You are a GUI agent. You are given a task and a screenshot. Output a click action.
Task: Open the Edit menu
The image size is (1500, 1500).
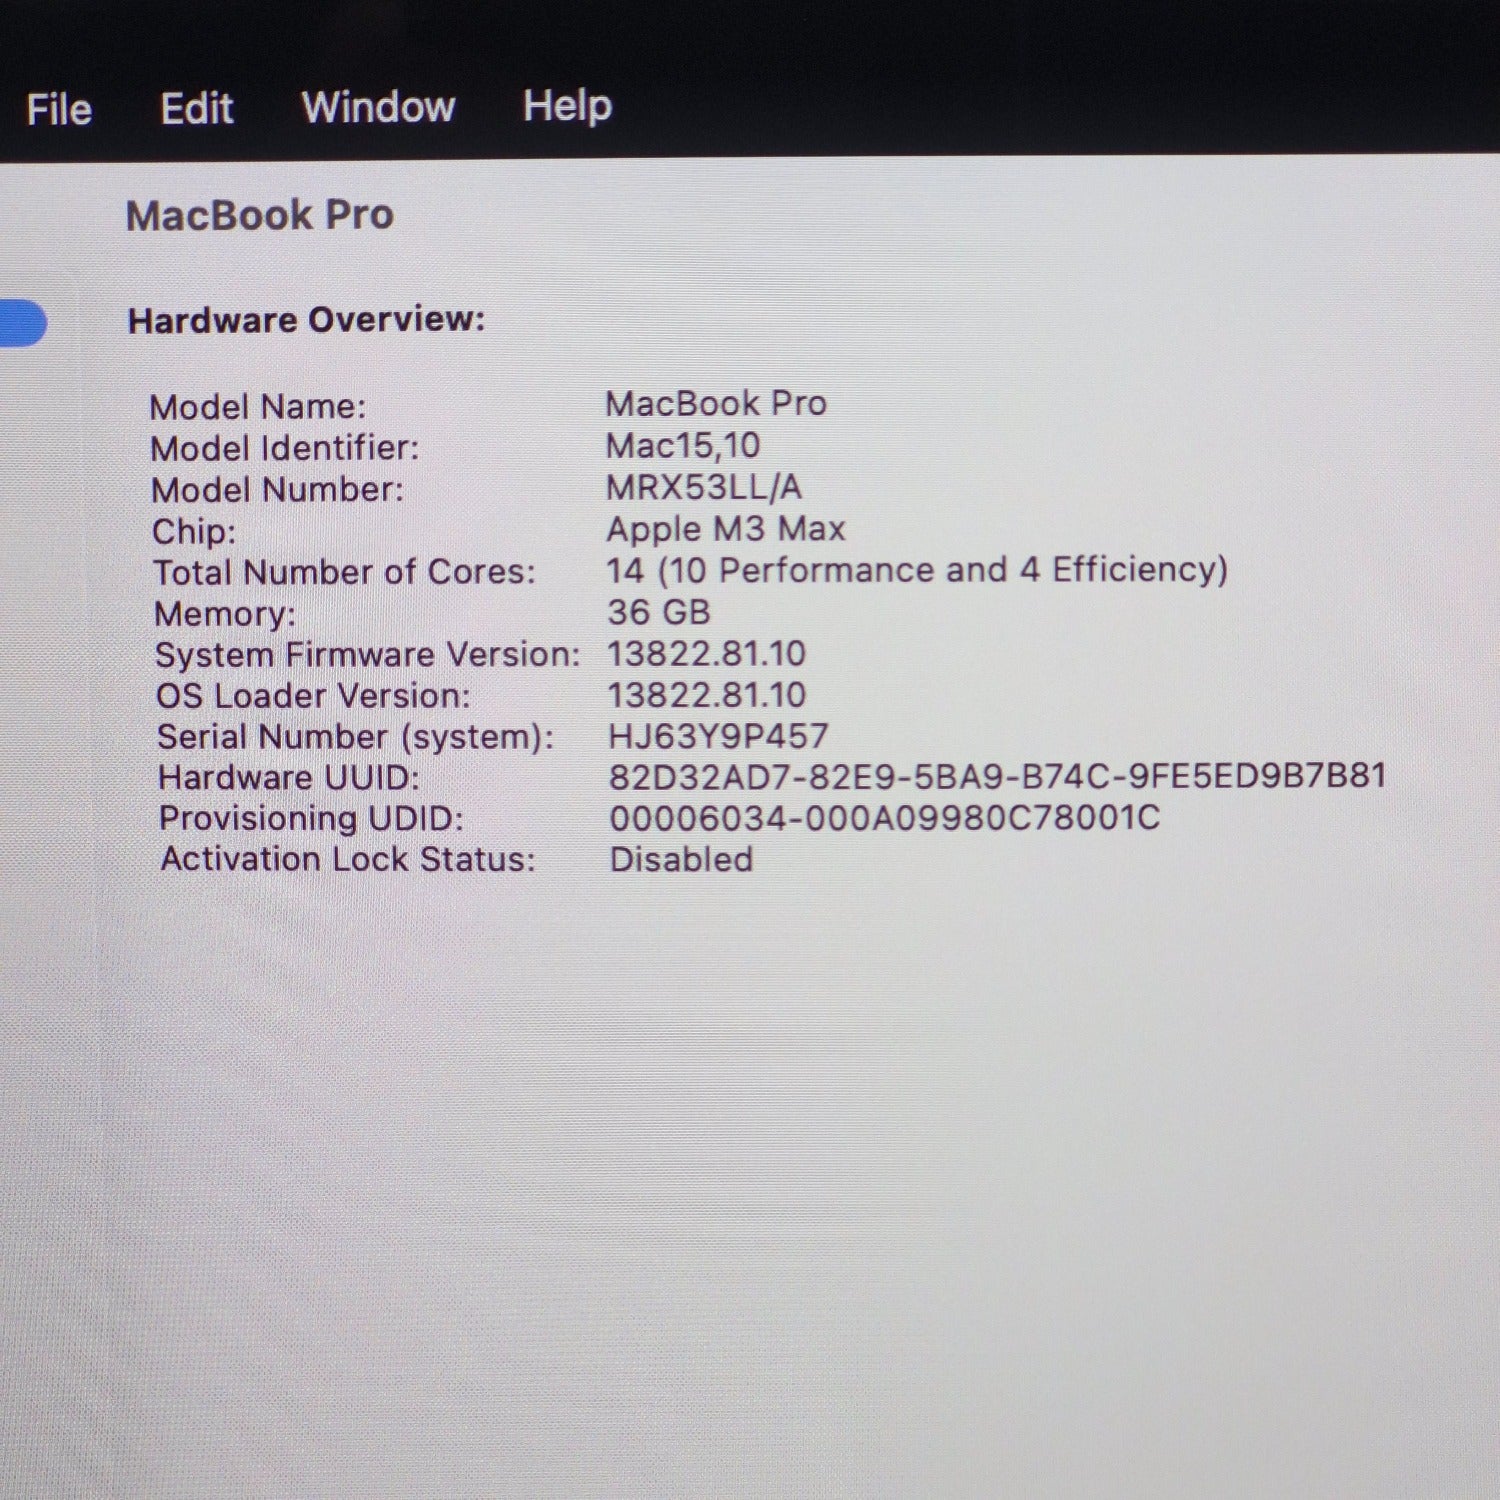(x=197, y=108)
